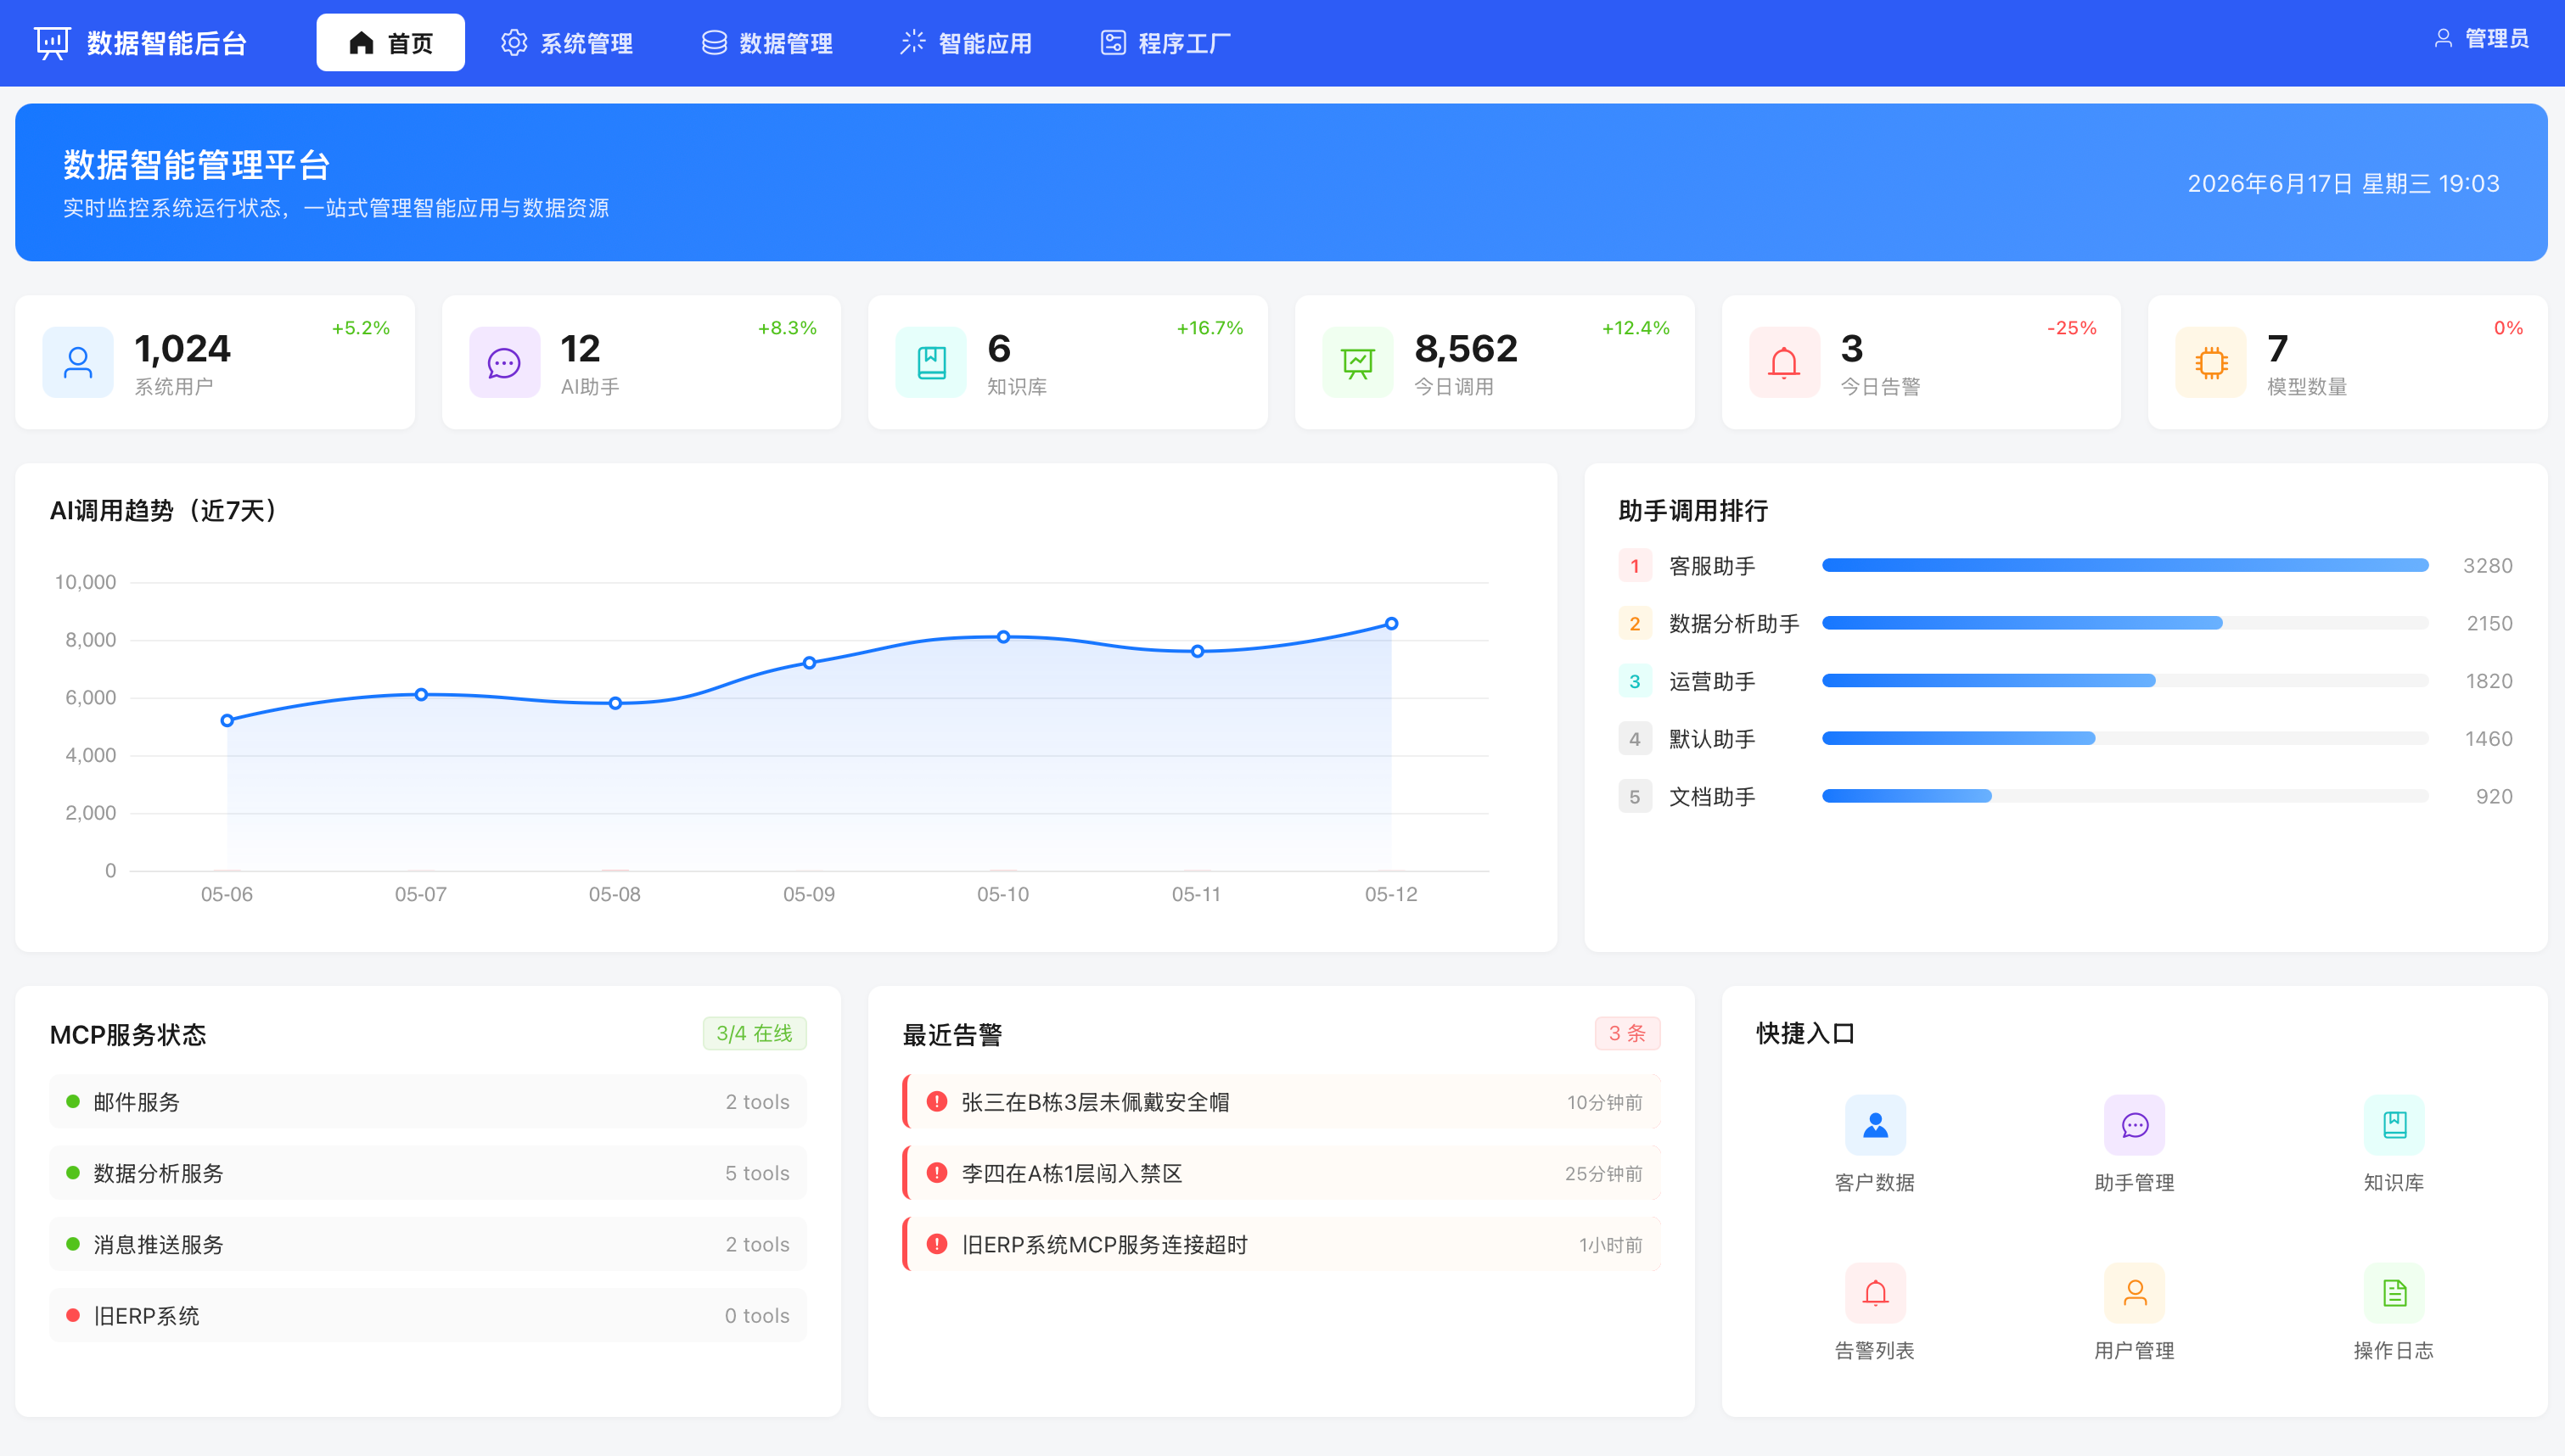
Task: Click the 8,562 今日调用 value
Action: click(1466, 349)
